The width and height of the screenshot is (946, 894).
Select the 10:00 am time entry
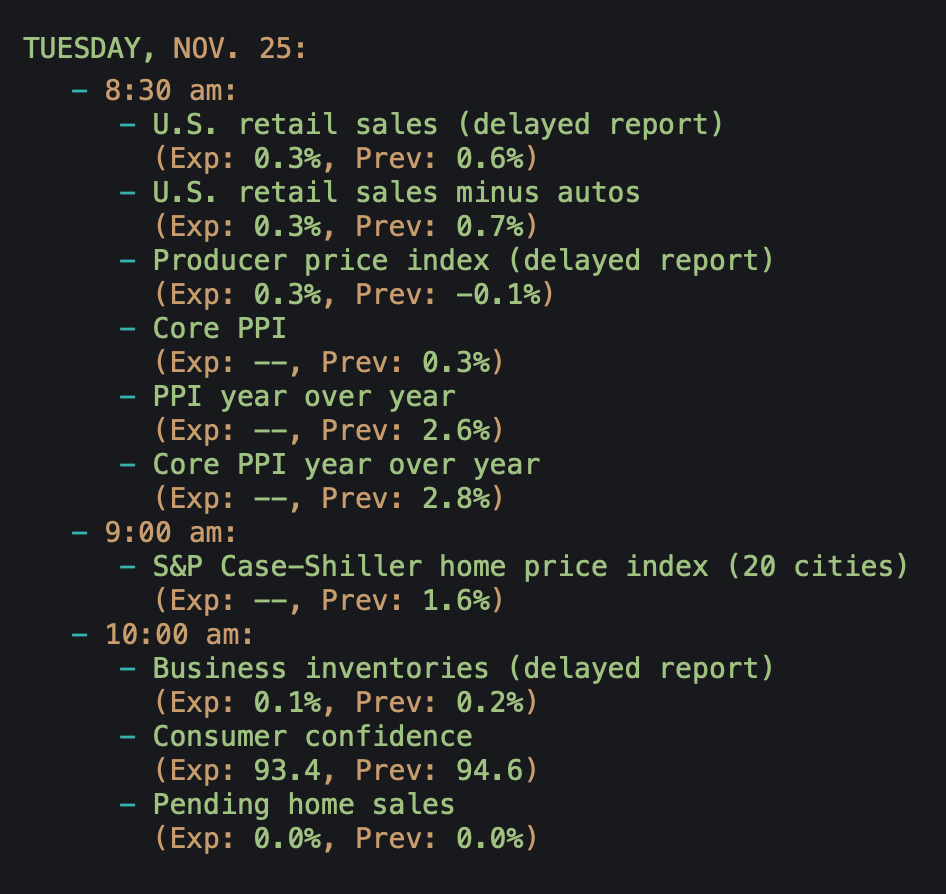[x=179, y=635]
